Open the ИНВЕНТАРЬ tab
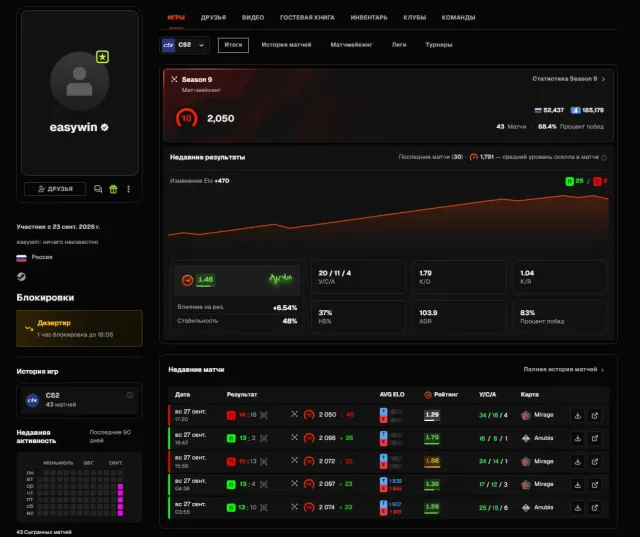The width and height of the screenshot is (640, 537). coord(369,18)
